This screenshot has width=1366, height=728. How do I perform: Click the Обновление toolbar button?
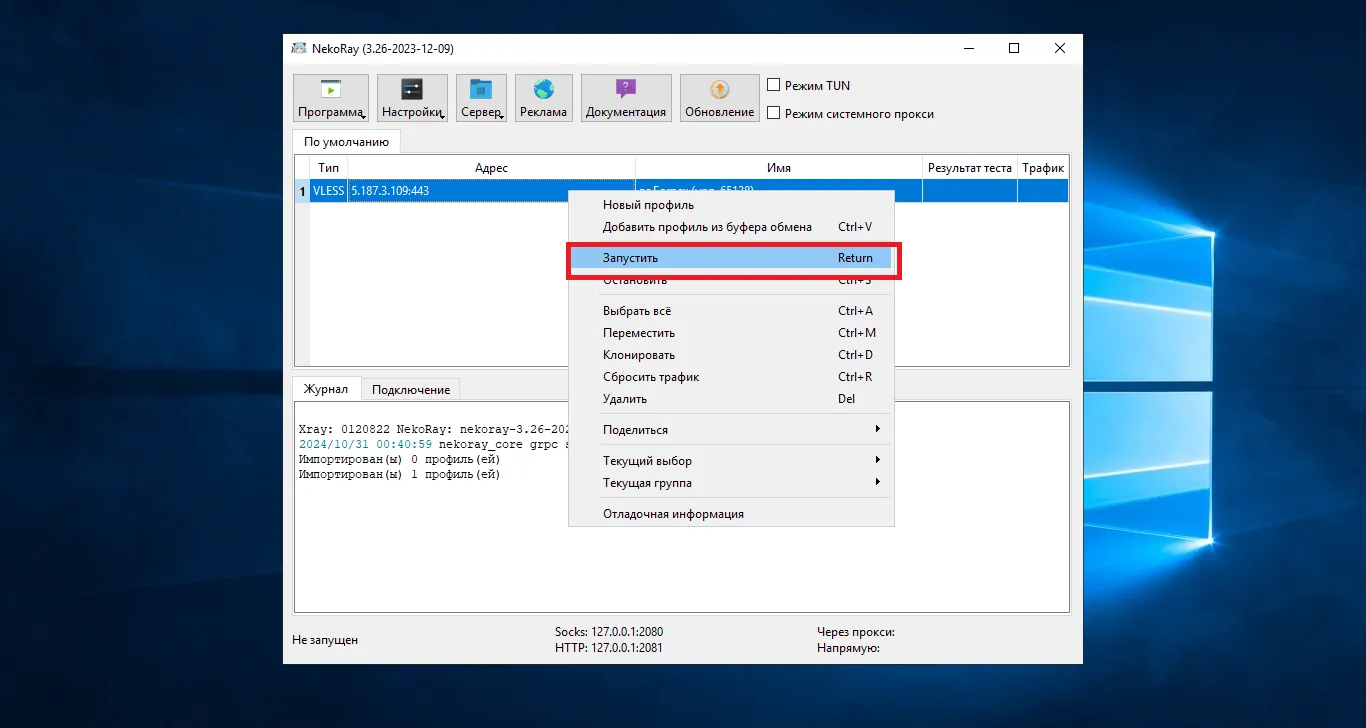click(719, 98)
